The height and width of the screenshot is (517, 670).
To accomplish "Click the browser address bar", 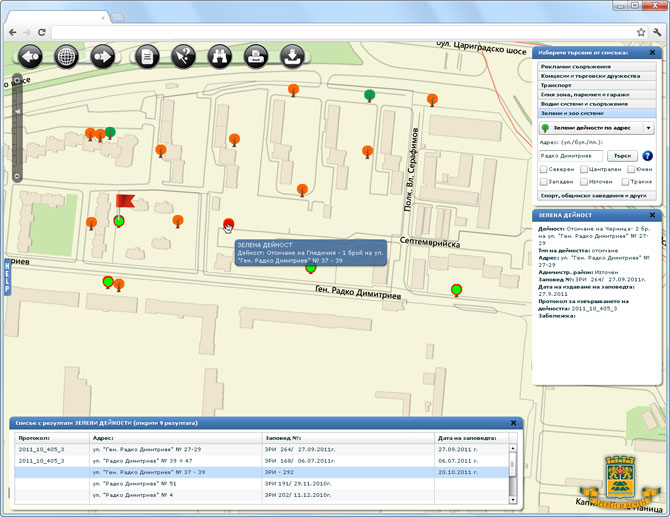I will click(x=342, y=32).
